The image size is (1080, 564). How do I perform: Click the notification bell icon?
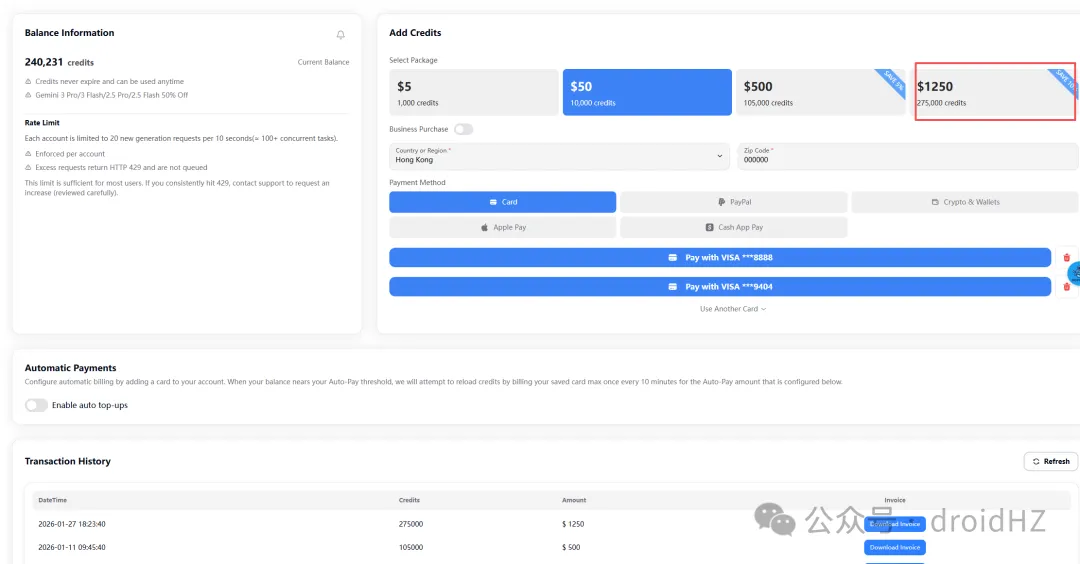pos(340,35)
